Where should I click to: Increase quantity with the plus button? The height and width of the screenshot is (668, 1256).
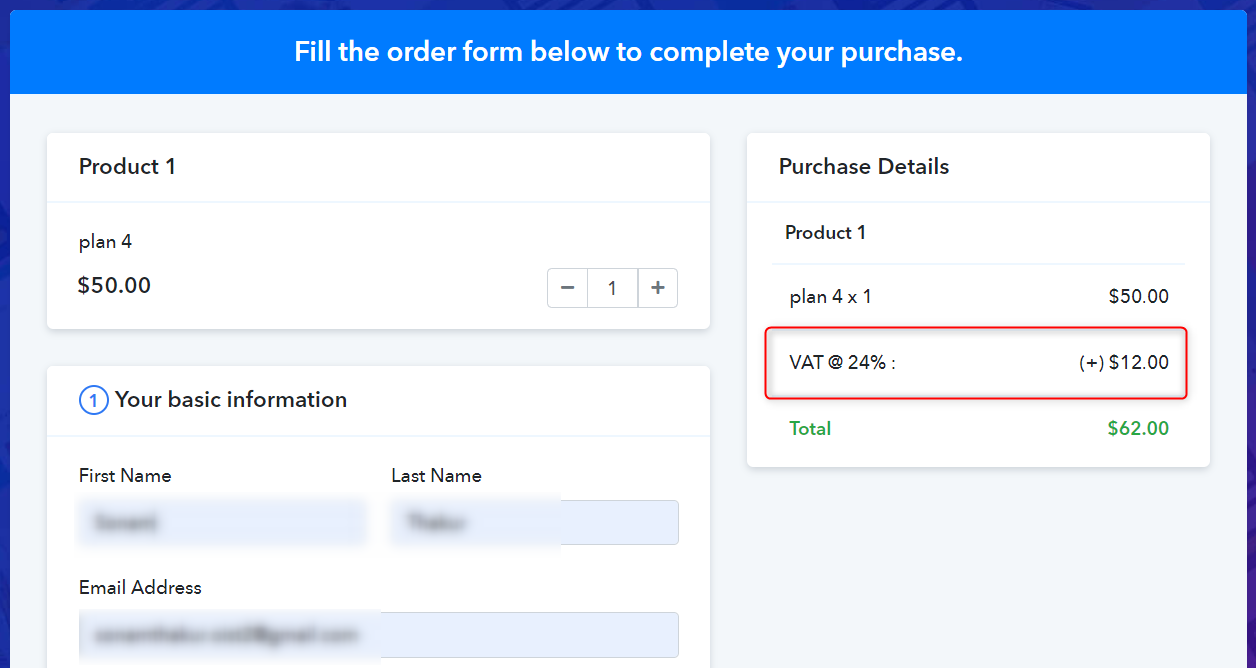click(x=658, y=288)
